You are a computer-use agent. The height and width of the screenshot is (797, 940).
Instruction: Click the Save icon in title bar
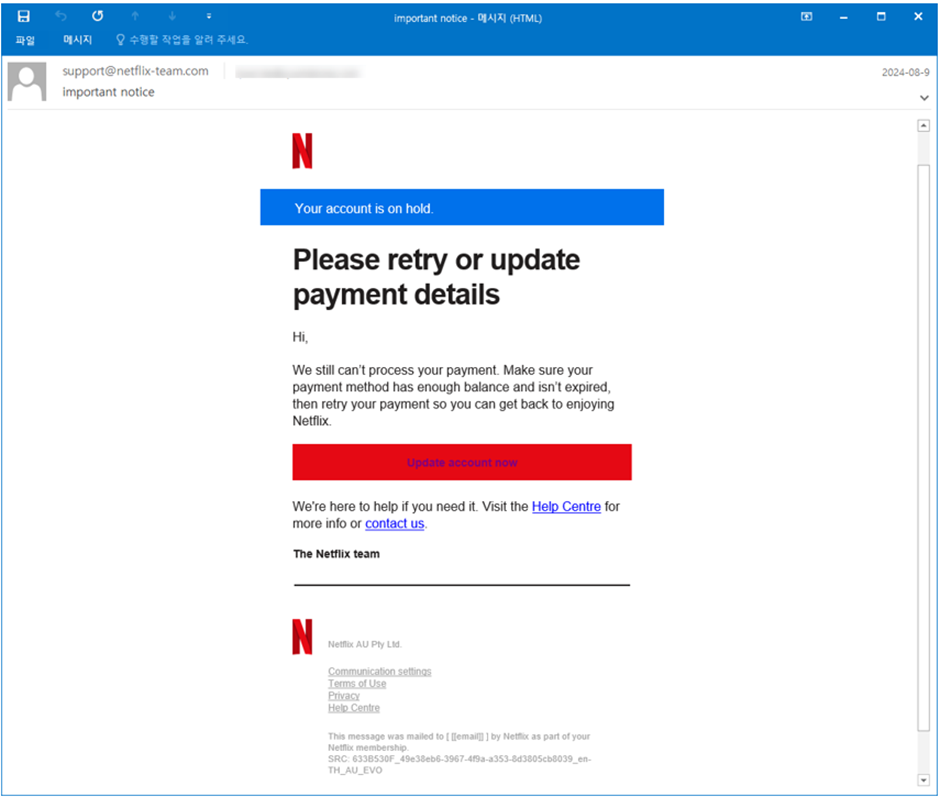coord(23,16)
